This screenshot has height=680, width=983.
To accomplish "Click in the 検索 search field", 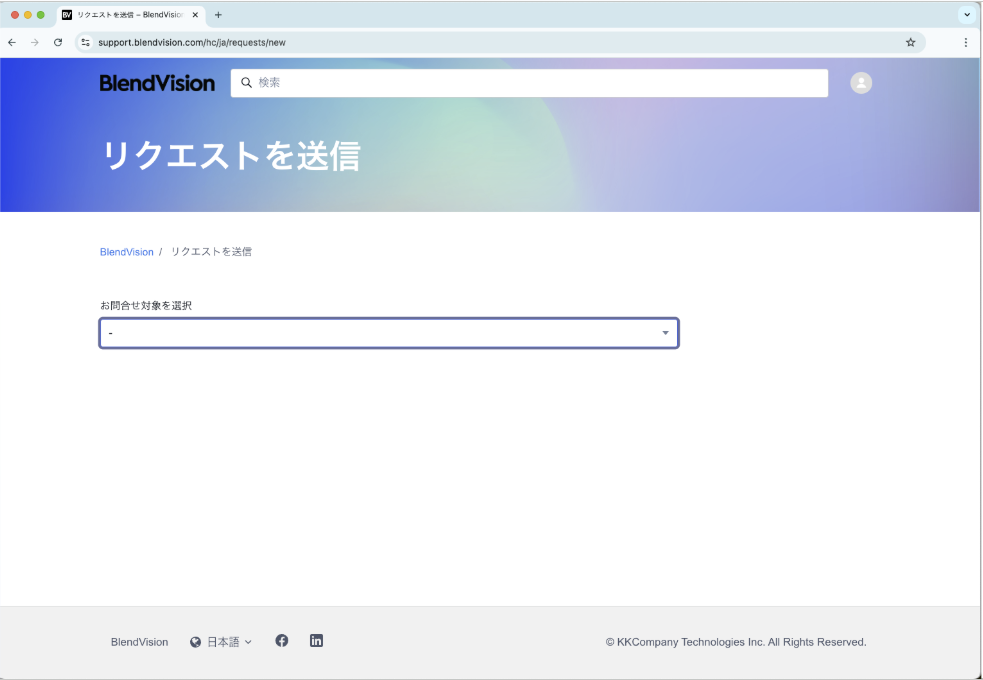I will (529, 83).
